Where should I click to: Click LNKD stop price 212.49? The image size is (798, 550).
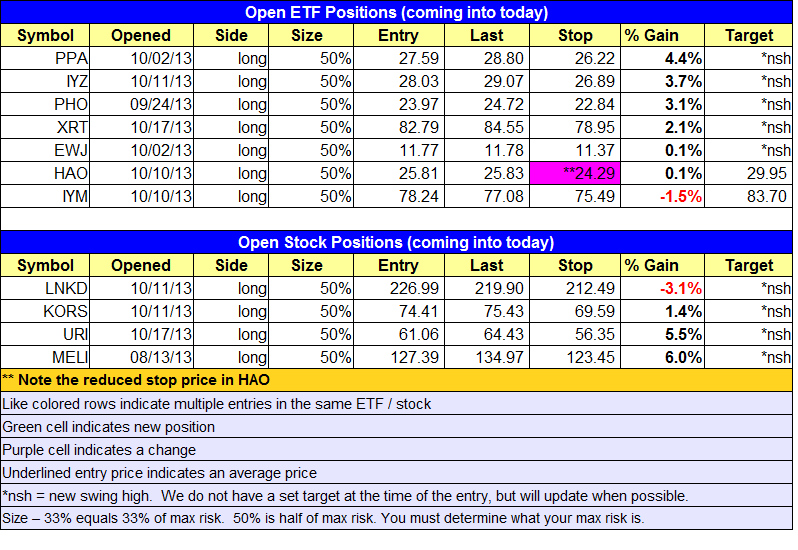[x=575, y=288]
